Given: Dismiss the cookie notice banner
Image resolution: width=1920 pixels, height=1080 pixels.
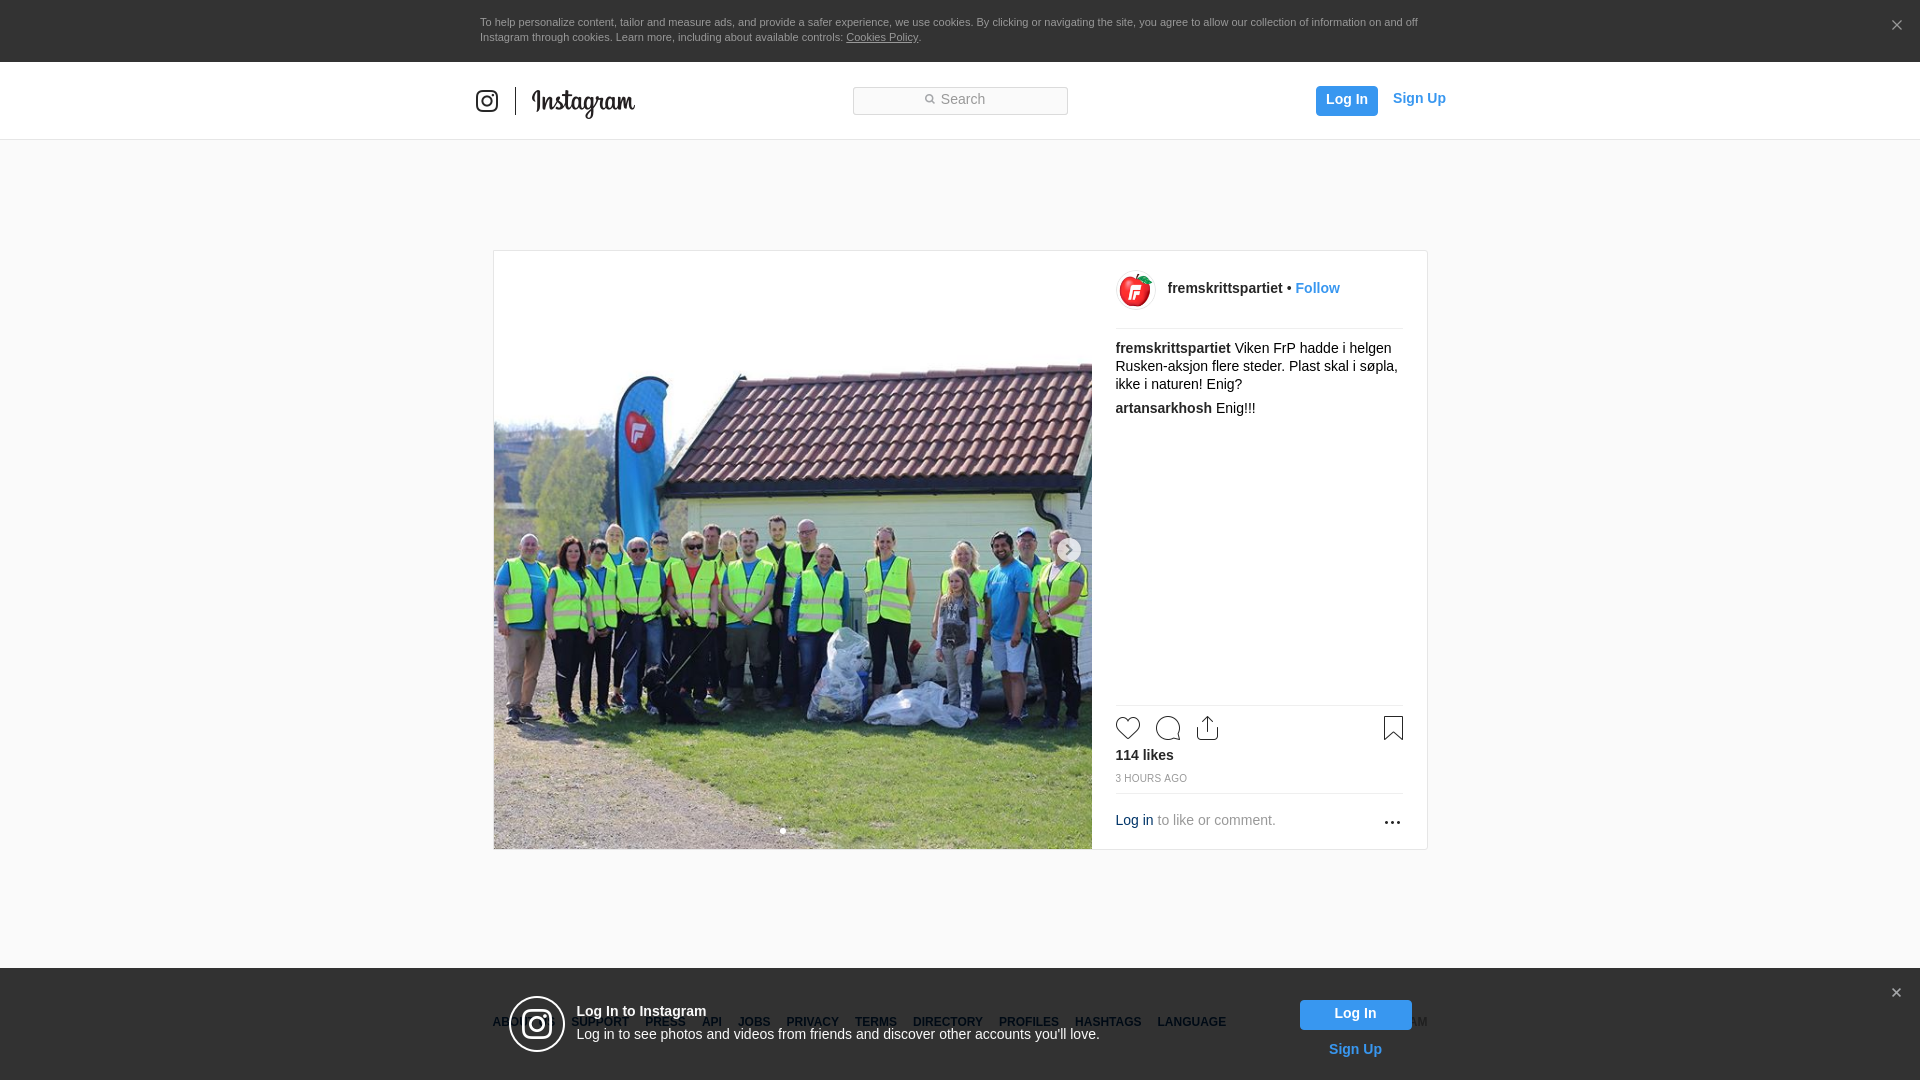Looking at the screenshot, I should [1896, 26].
